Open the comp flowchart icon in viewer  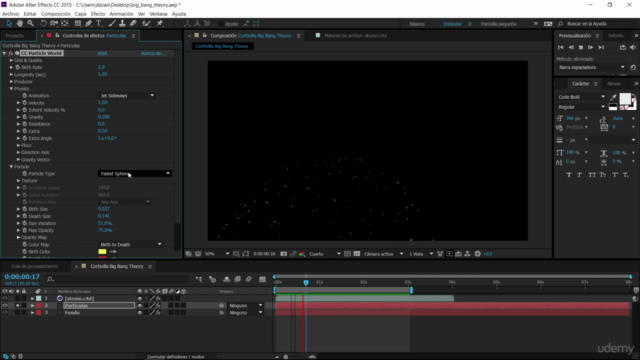coord(467,254)
